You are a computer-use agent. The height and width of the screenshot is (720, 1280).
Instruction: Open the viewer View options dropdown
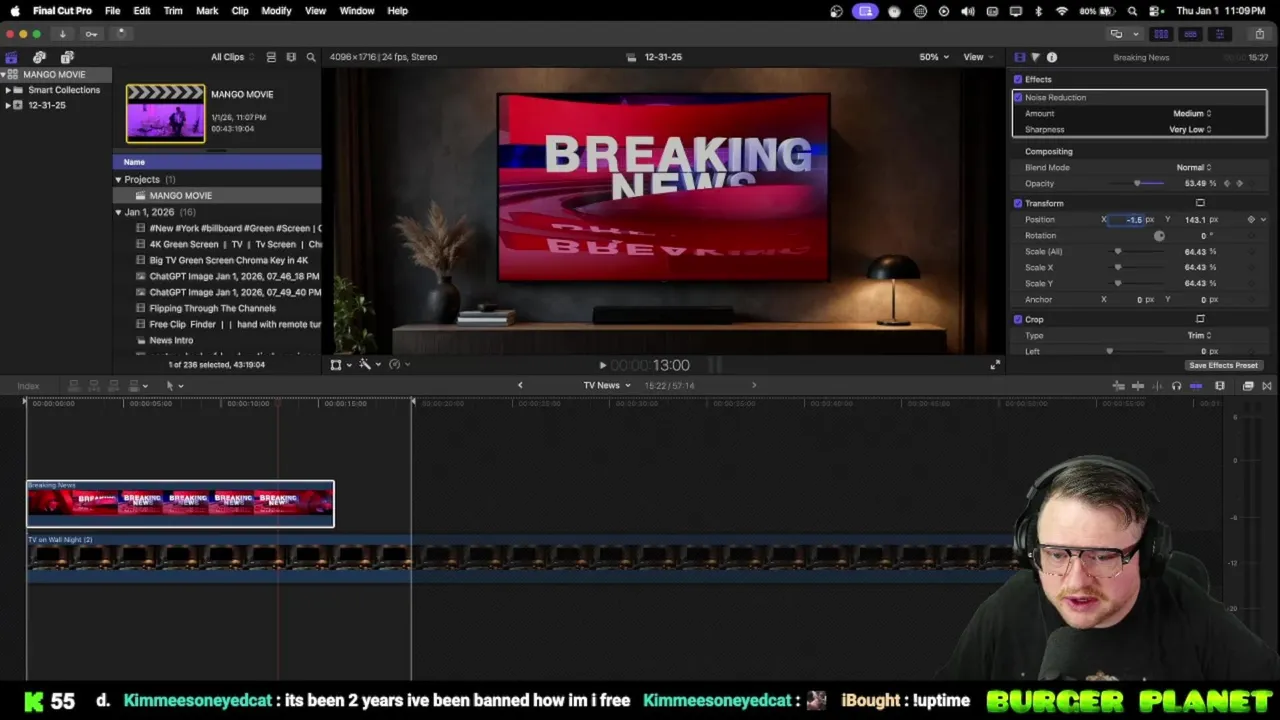(977, 57)
